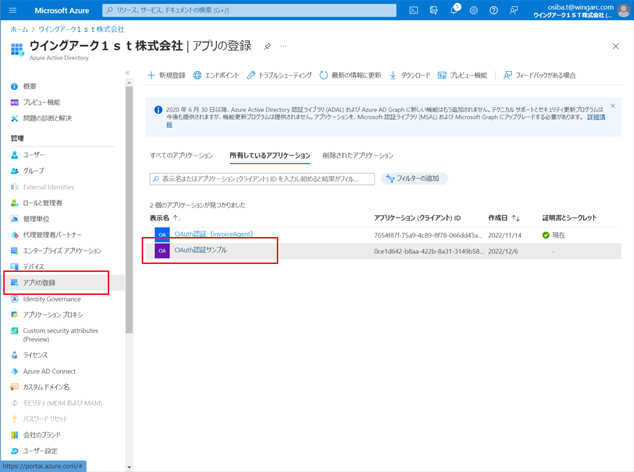Close the アプリの登録 blade
The image size is (634, 472).
(x=615, y=46)
